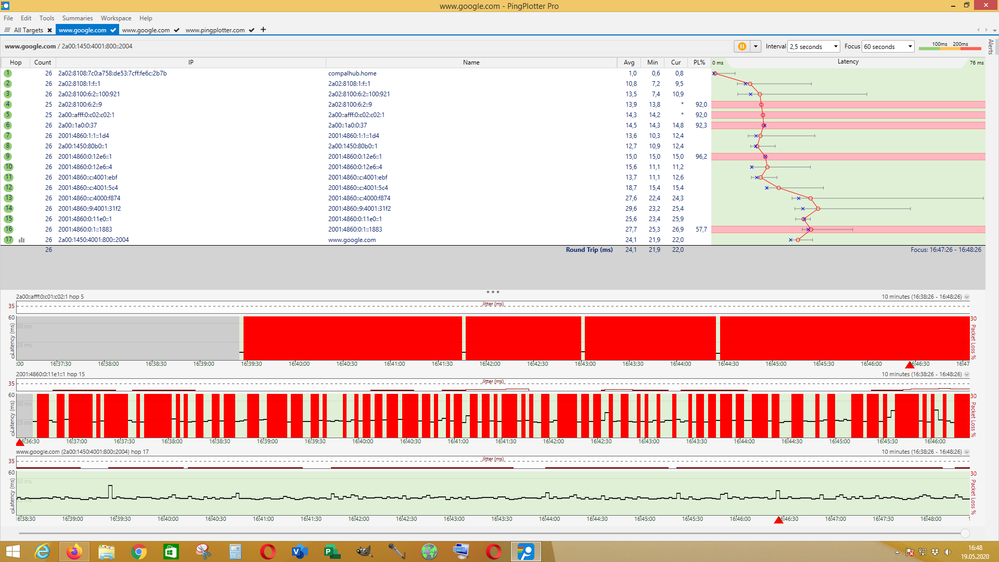This screenshot has height=562, width=999.
Task: Sort by the PL% column header
Action: click(x=699, y=62)
